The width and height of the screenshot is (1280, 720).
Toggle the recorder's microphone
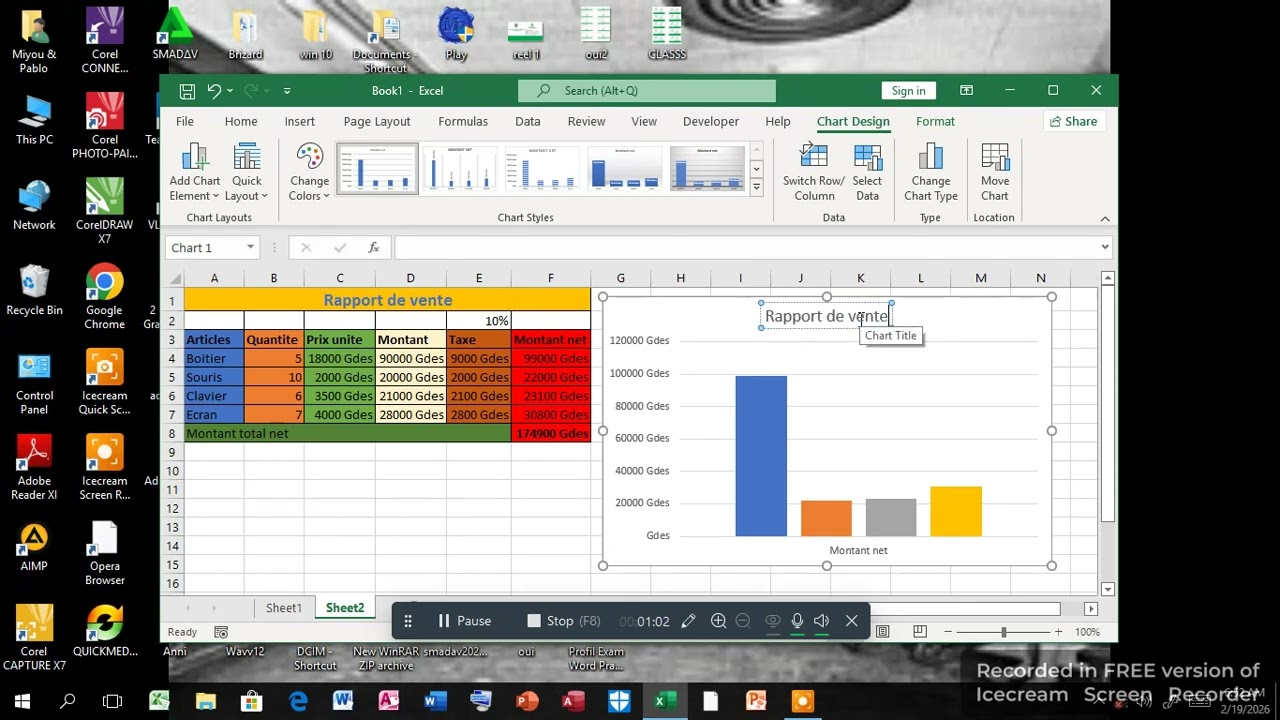tap(797, 621)
